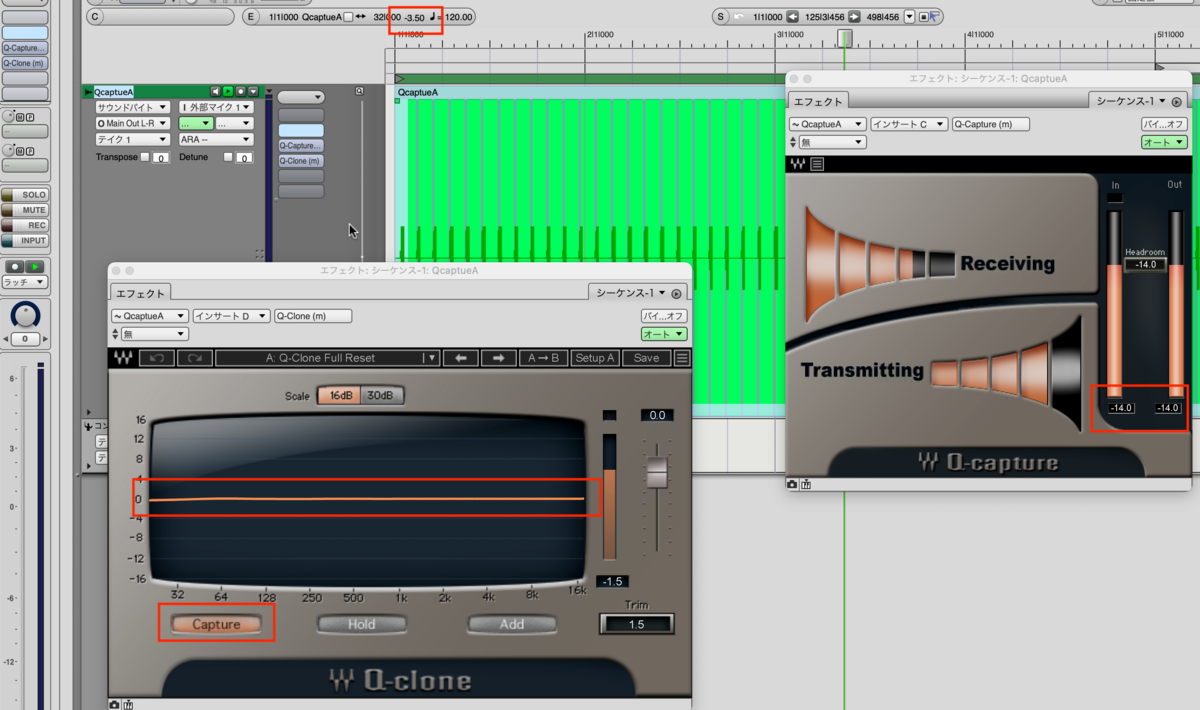Undo in the Q-Clone plugin toolbar
This screenshot has width=1200, height=710.
click(x=157, y=358)
